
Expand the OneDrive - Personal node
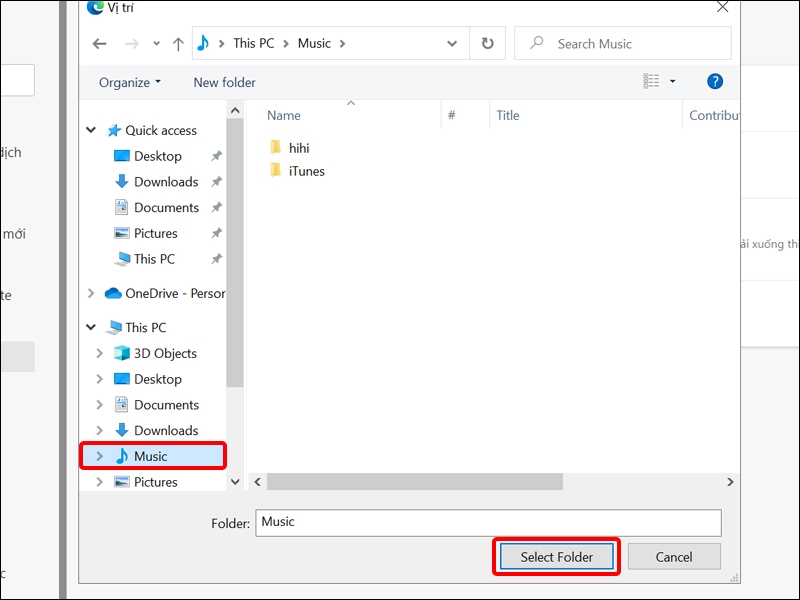pyautogui.click(x=91, y=293)
